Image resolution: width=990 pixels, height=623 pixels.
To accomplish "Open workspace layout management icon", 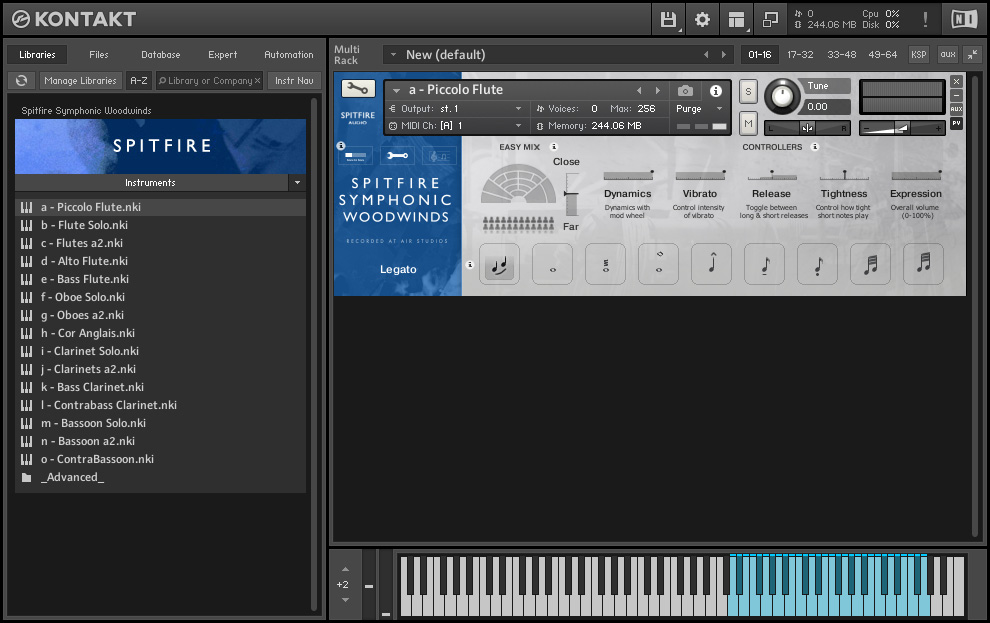I will click(x=736, y=20).
